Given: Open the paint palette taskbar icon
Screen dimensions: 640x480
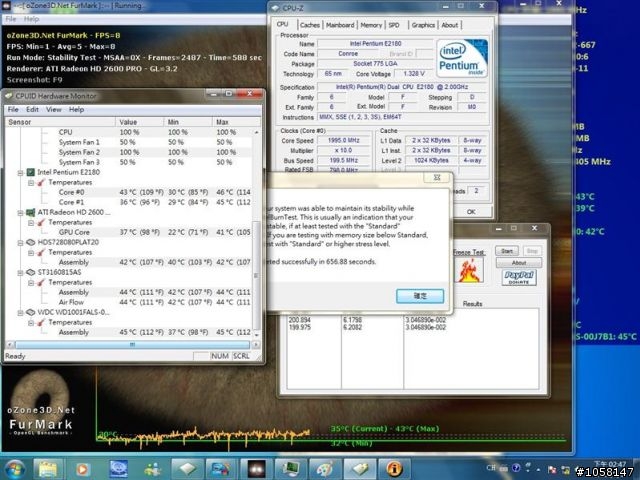Looking at the screenshot, I should point(325,469).
